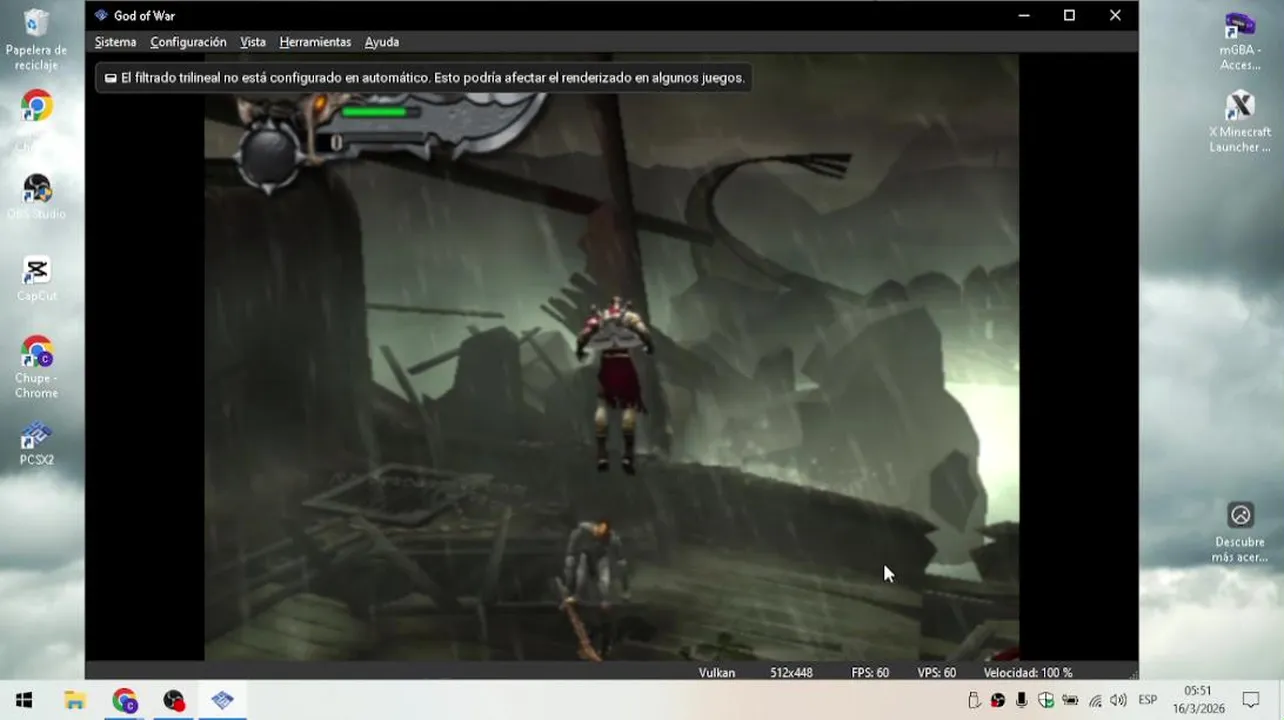Click the FPS: 60 status entry
The height and width of the screenshot is (720, 1284).
(x=870, y=673)
